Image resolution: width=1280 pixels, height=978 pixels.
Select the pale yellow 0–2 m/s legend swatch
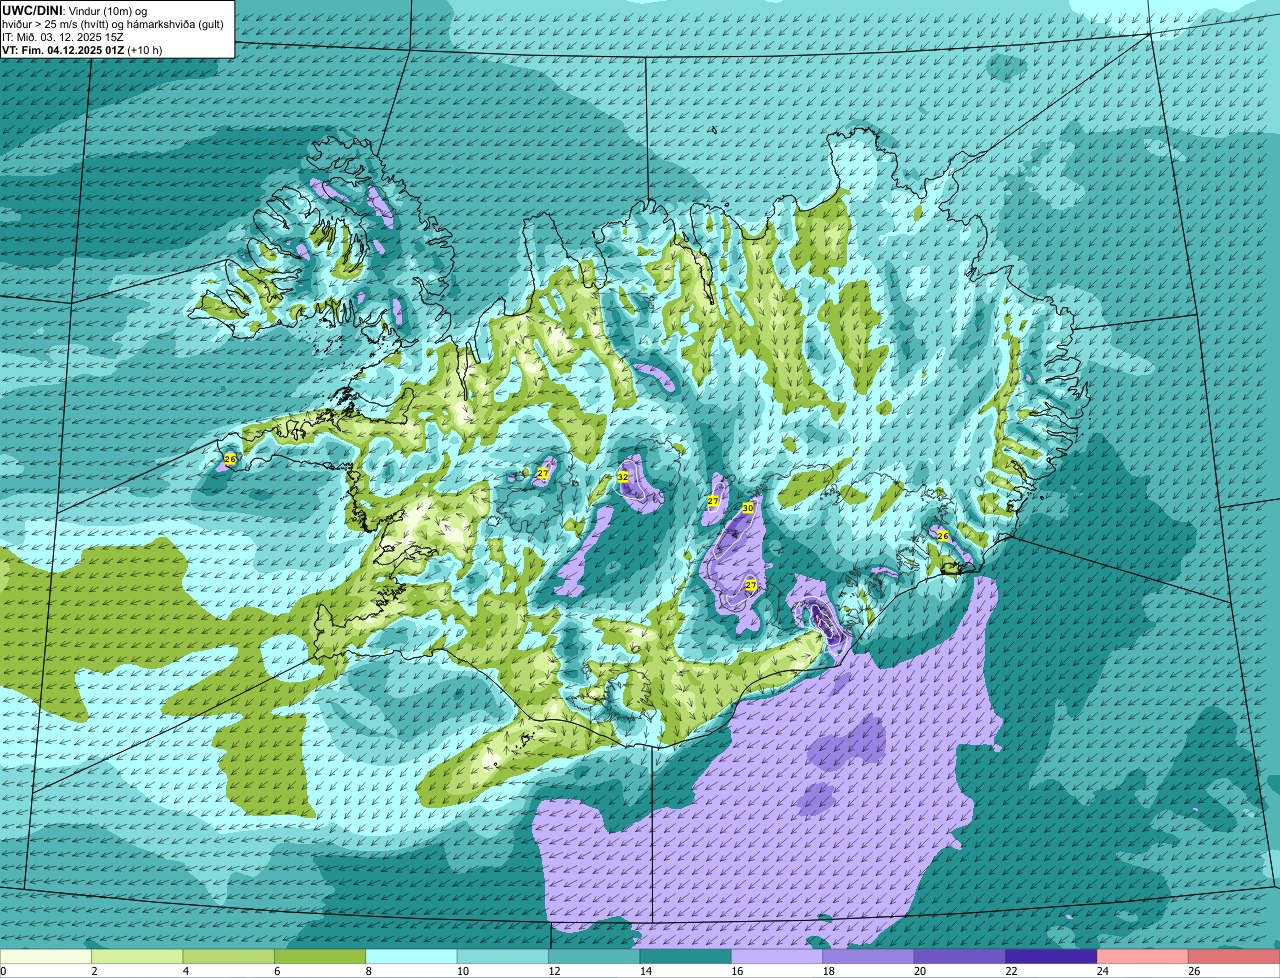(46, 956)
